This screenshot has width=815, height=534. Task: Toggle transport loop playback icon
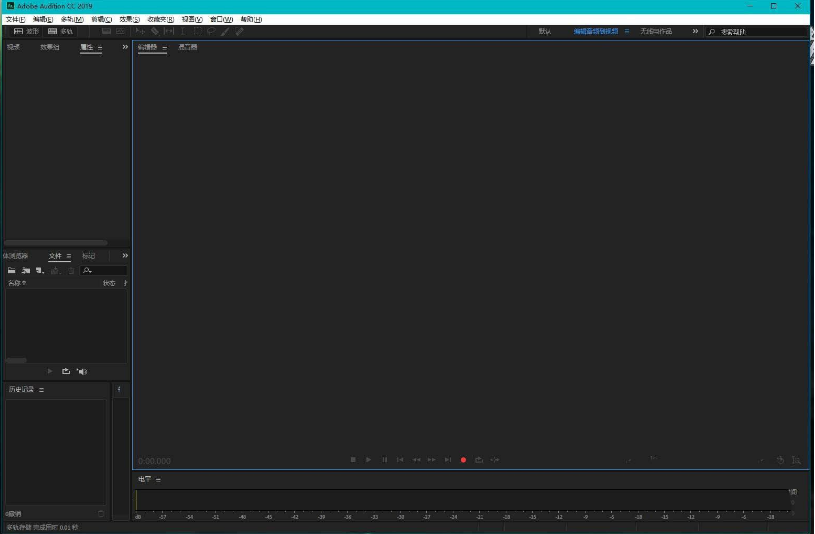pos(479,460)
